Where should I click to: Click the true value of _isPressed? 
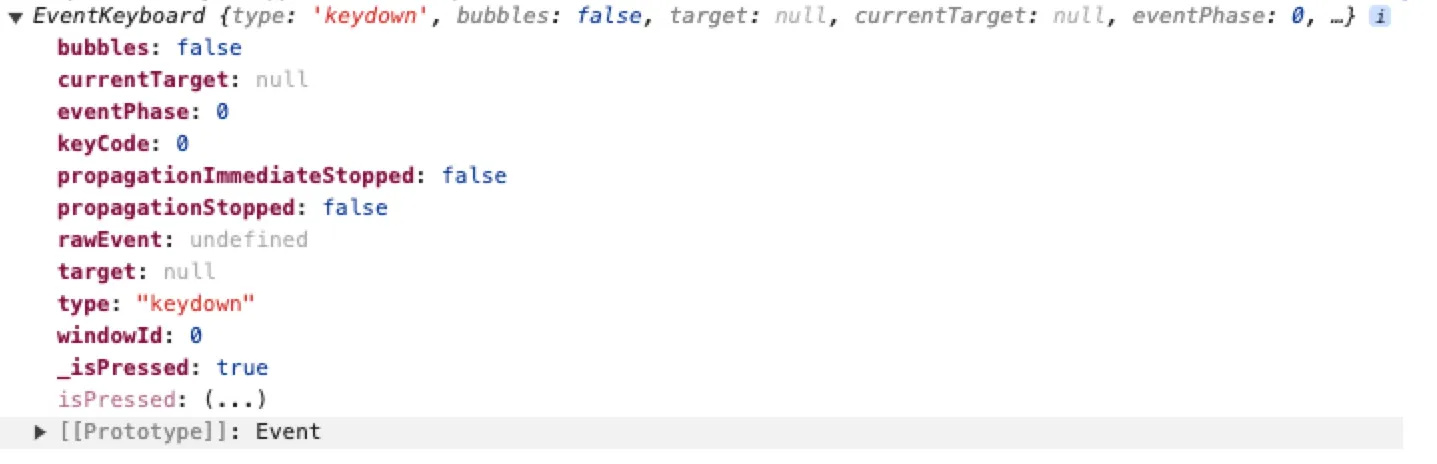point(243,368)
